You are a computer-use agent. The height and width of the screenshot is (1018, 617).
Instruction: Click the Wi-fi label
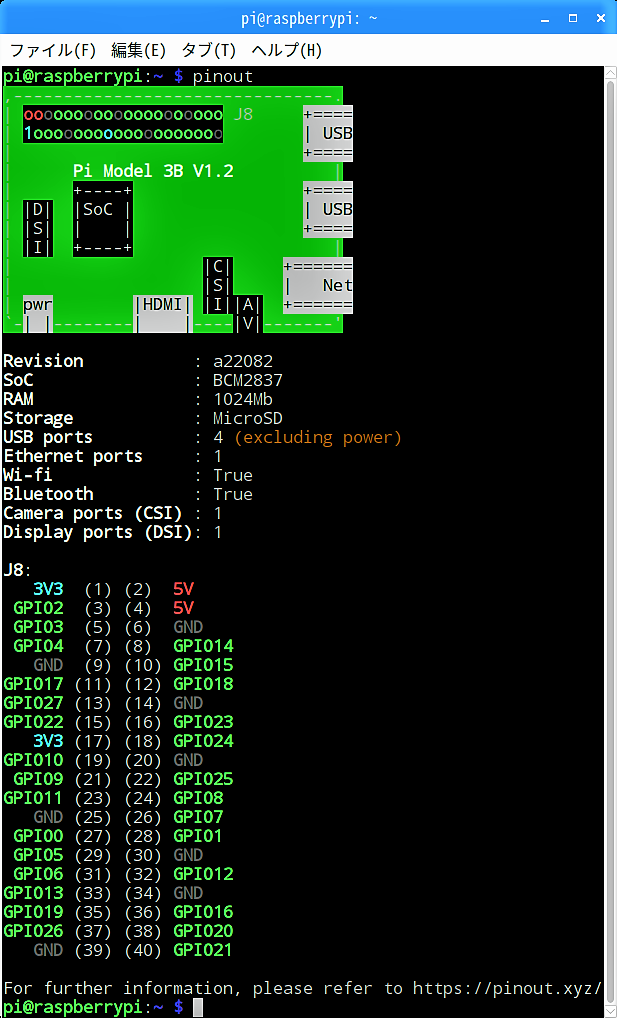click(x=28, y=475)
